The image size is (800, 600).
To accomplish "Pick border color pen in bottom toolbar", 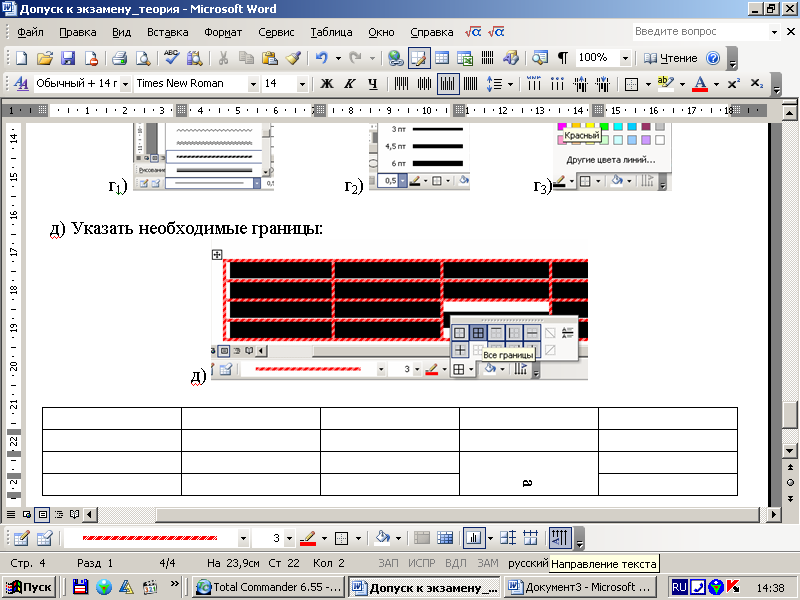I will pyautogui.click(x=308, y=538).
